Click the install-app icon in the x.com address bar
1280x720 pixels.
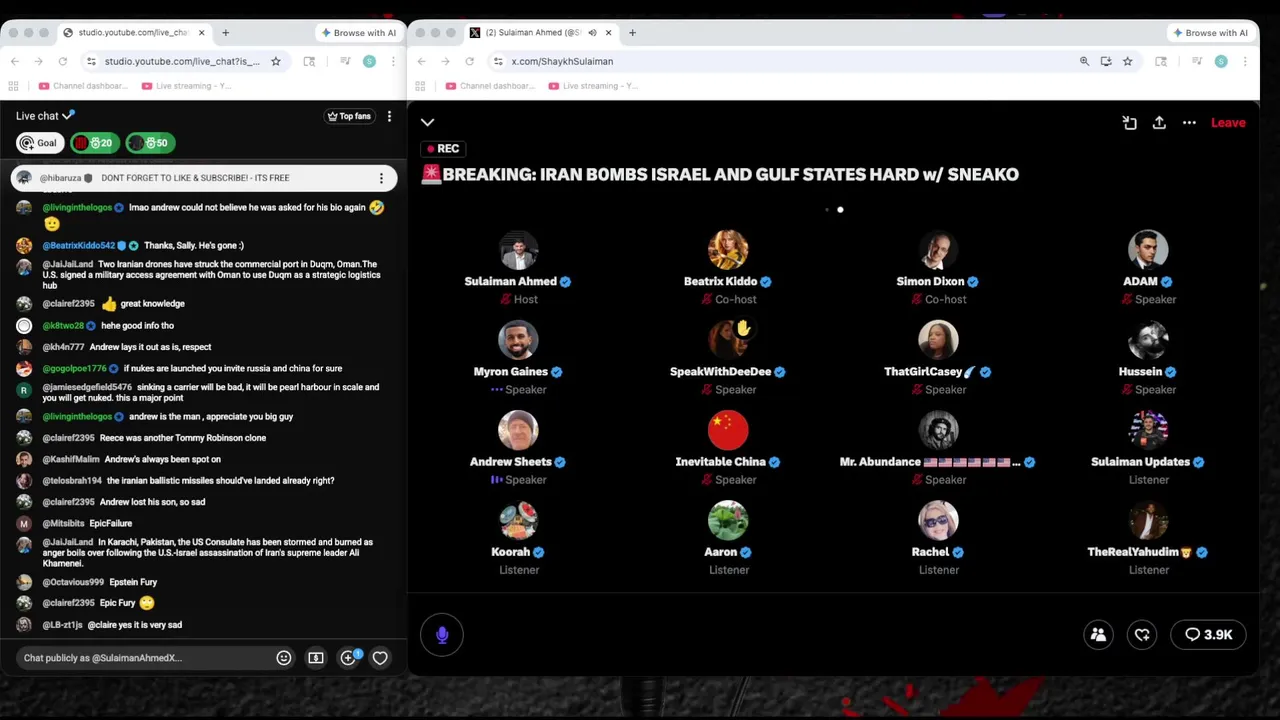[x=1106, y=61]
